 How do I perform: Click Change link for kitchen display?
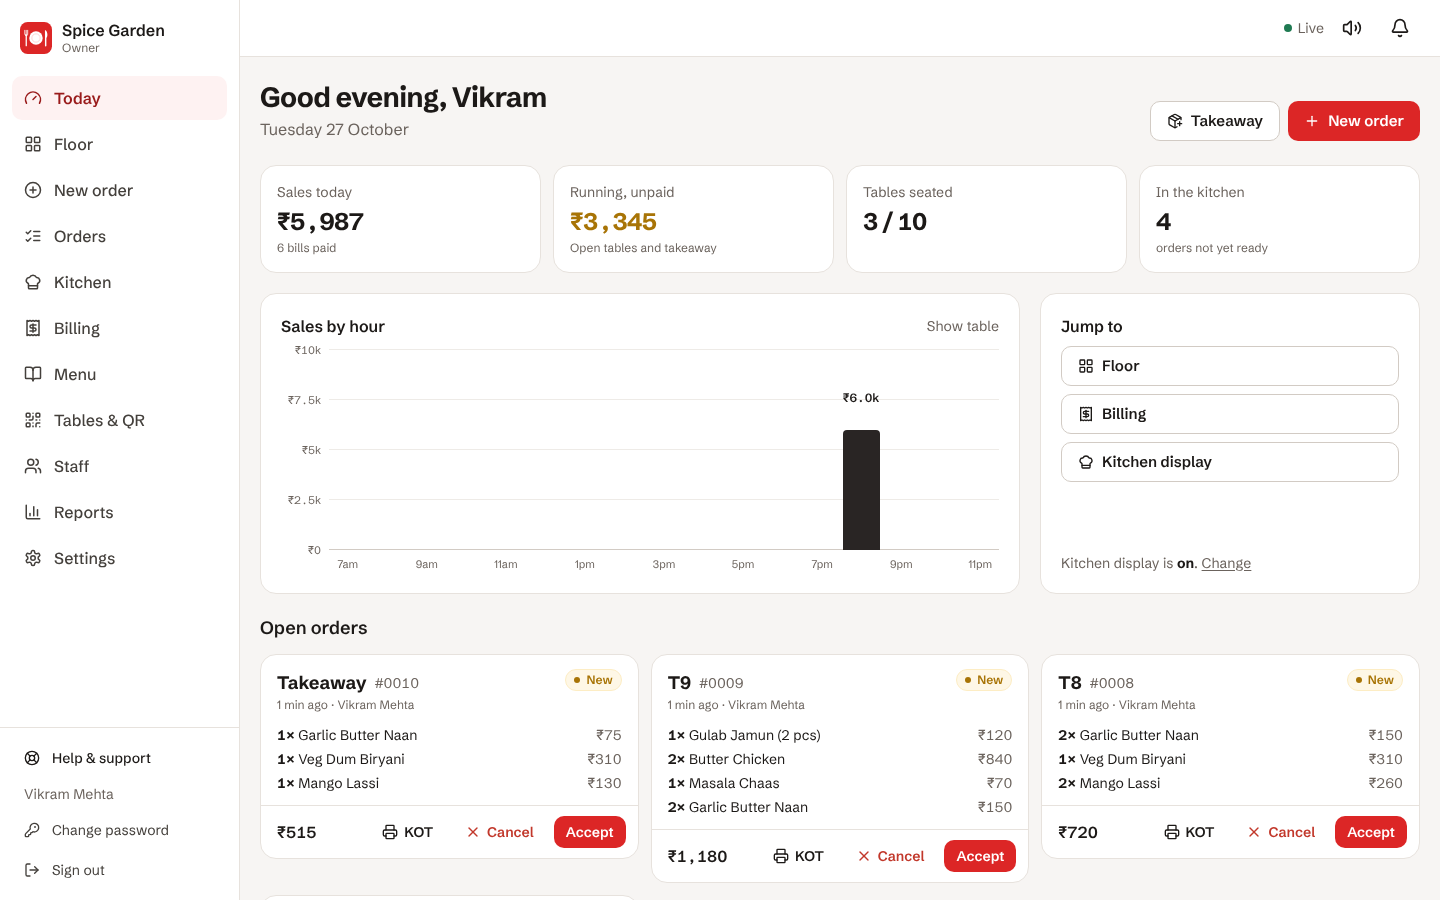(1226, 563)
